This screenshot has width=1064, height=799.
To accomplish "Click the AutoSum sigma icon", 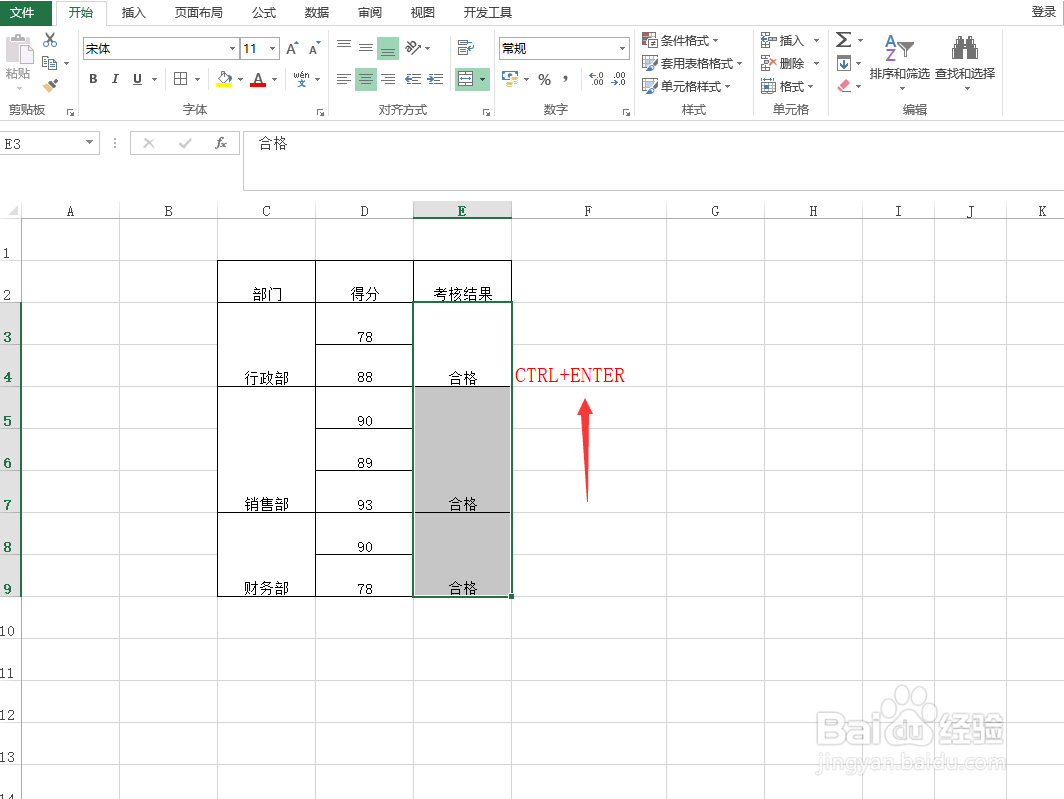I will coord(843,40).
